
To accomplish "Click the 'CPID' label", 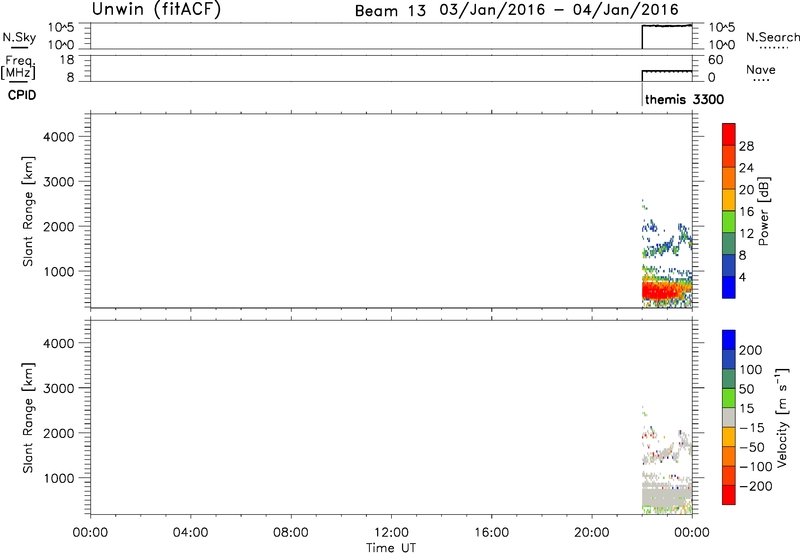I will click(x=22, y=95).
